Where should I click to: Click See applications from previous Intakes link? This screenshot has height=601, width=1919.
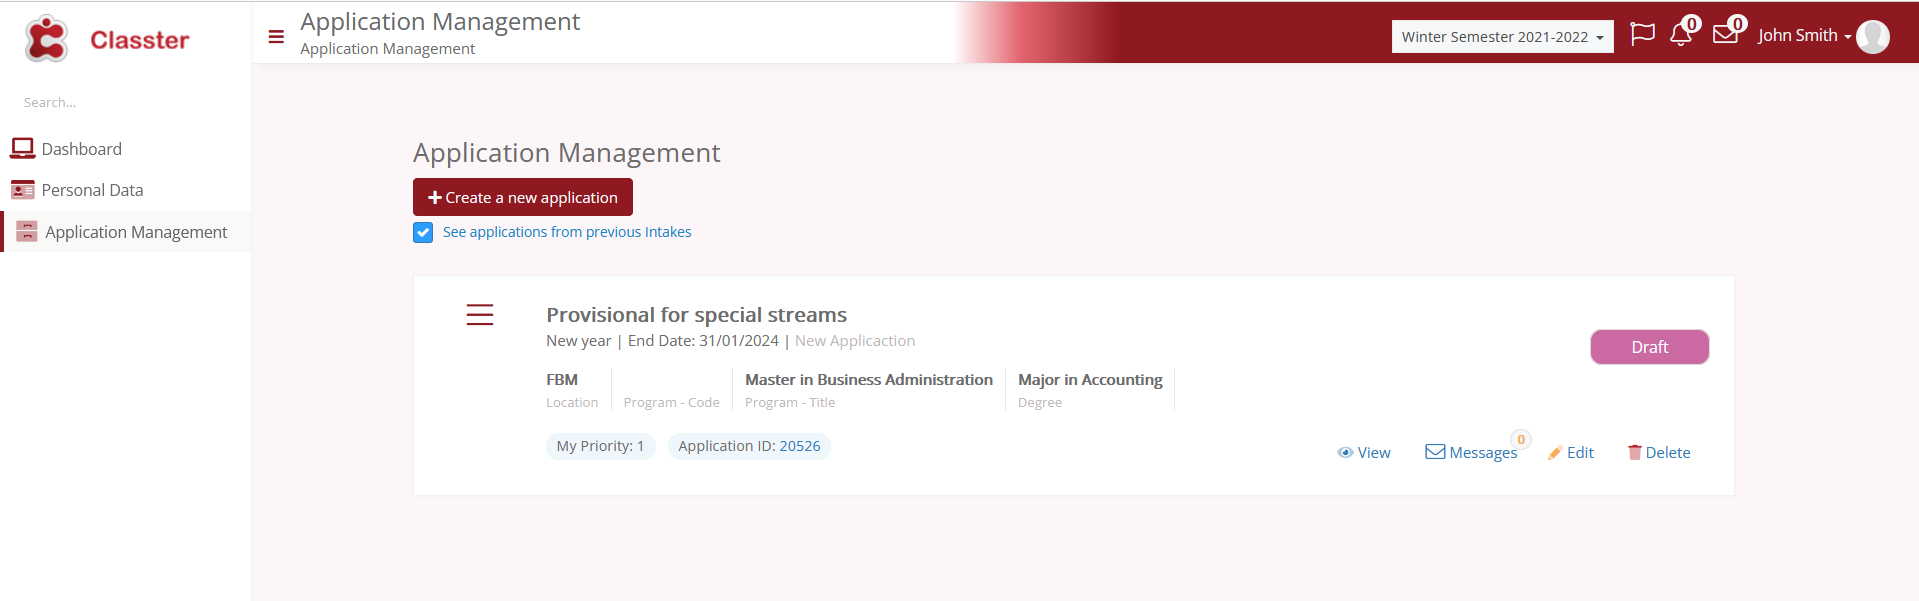[567, 232]
